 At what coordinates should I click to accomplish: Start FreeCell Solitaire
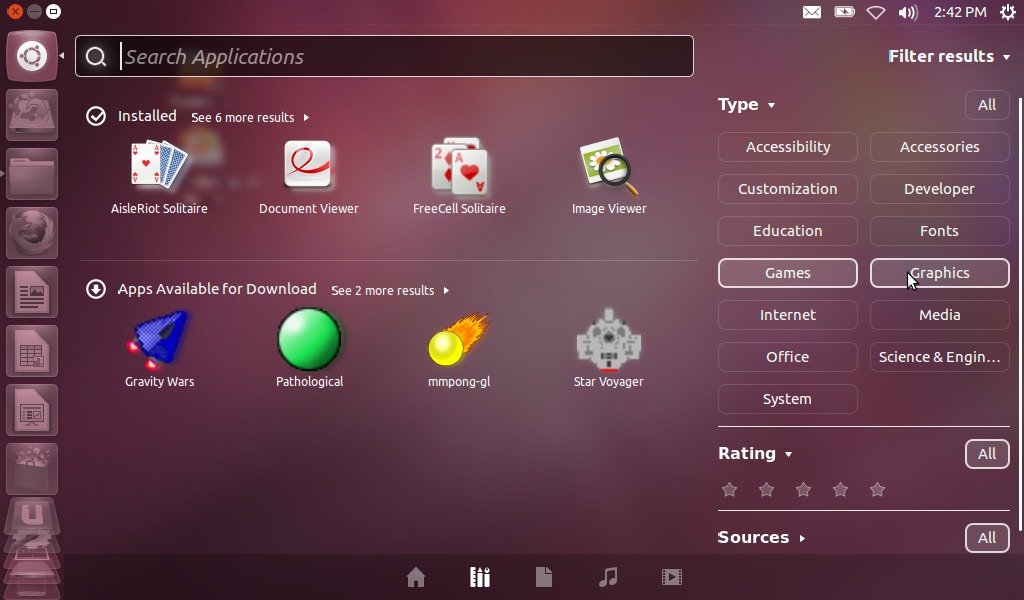pos(458,176)
